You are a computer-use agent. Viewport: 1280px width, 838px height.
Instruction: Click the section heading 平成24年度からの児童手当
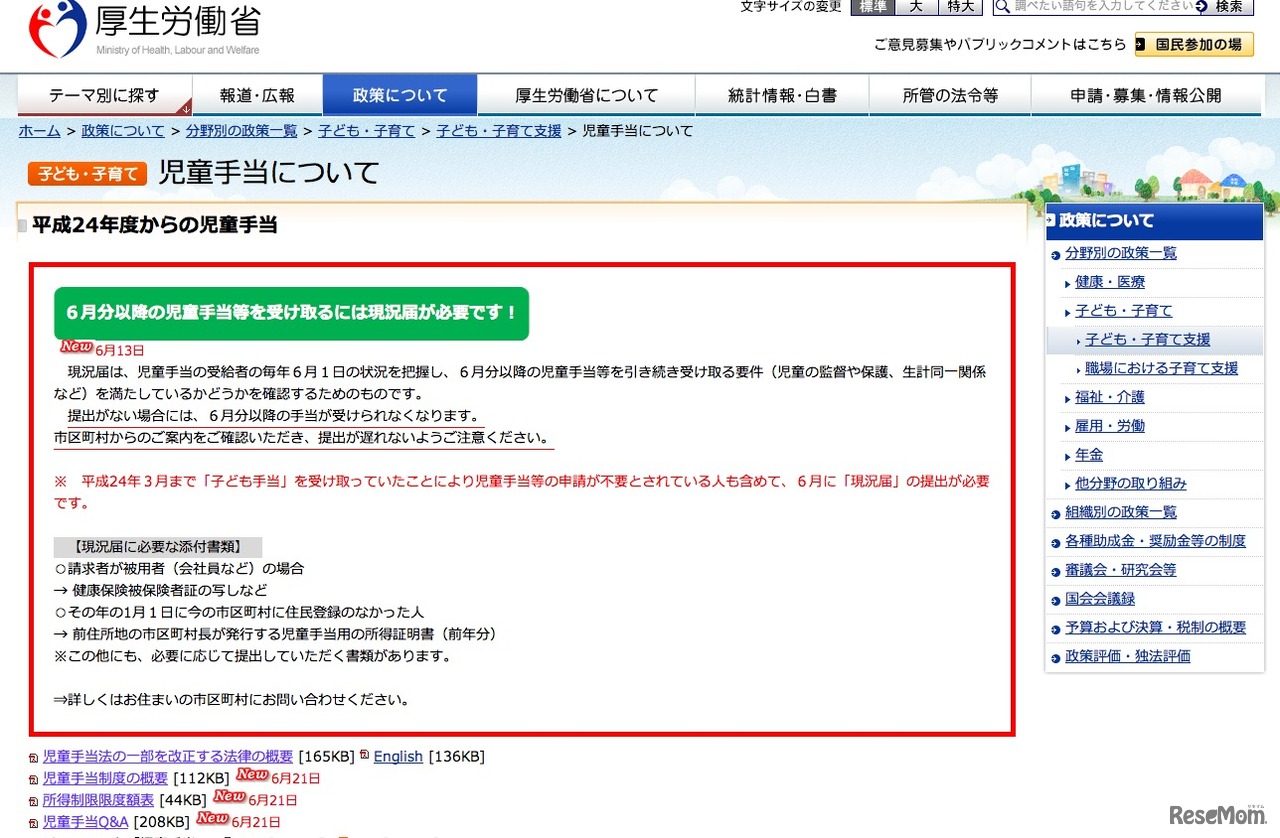point(154,226)
